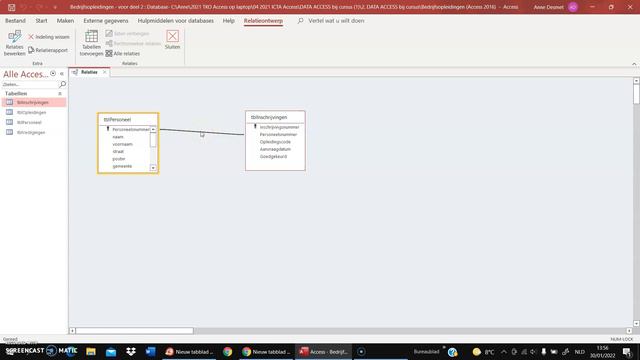Select the voornaam field in tblPersoneel
Screen dimensions: 640x360
pyautogui.click(x=122, y=144)
